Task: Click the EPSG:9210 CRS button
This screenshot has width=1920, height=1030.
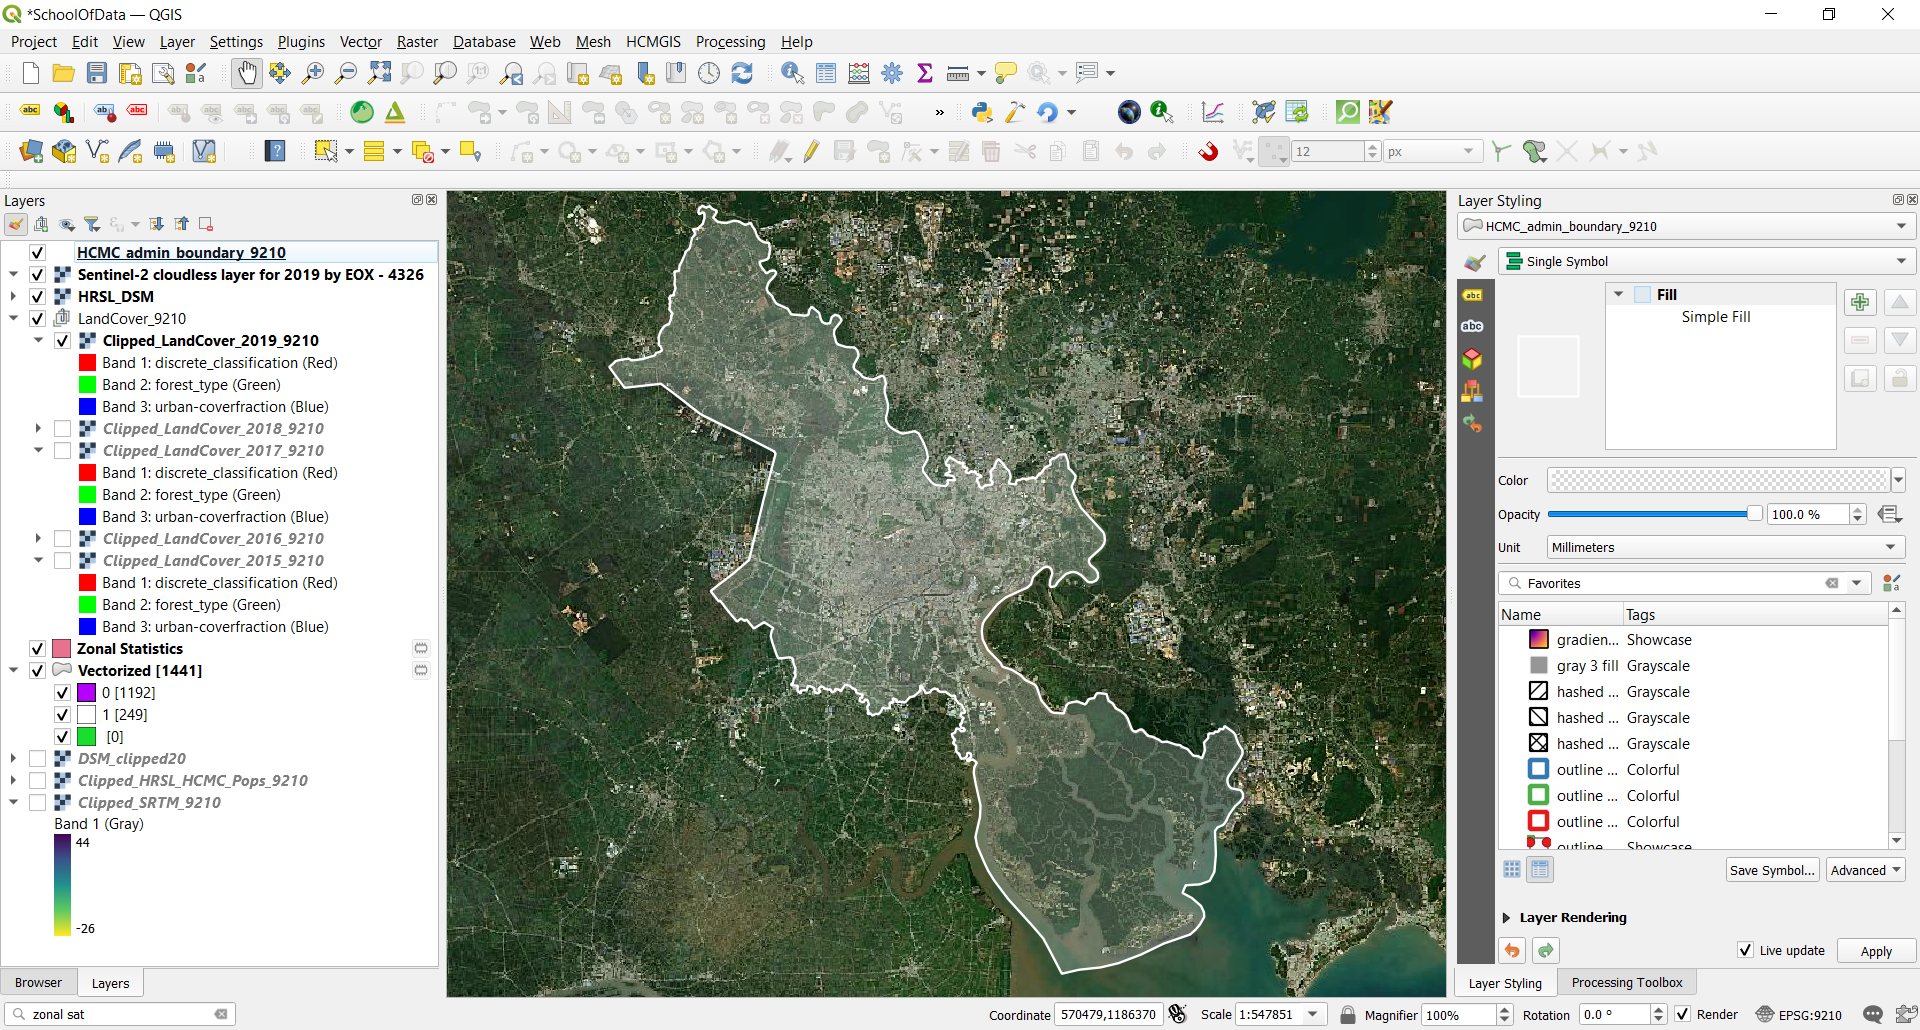Action: point(1799,1014)
